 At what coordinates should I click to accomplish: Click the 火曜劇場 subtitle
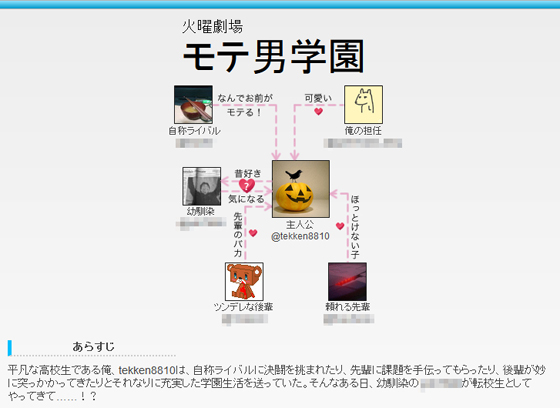212,26
